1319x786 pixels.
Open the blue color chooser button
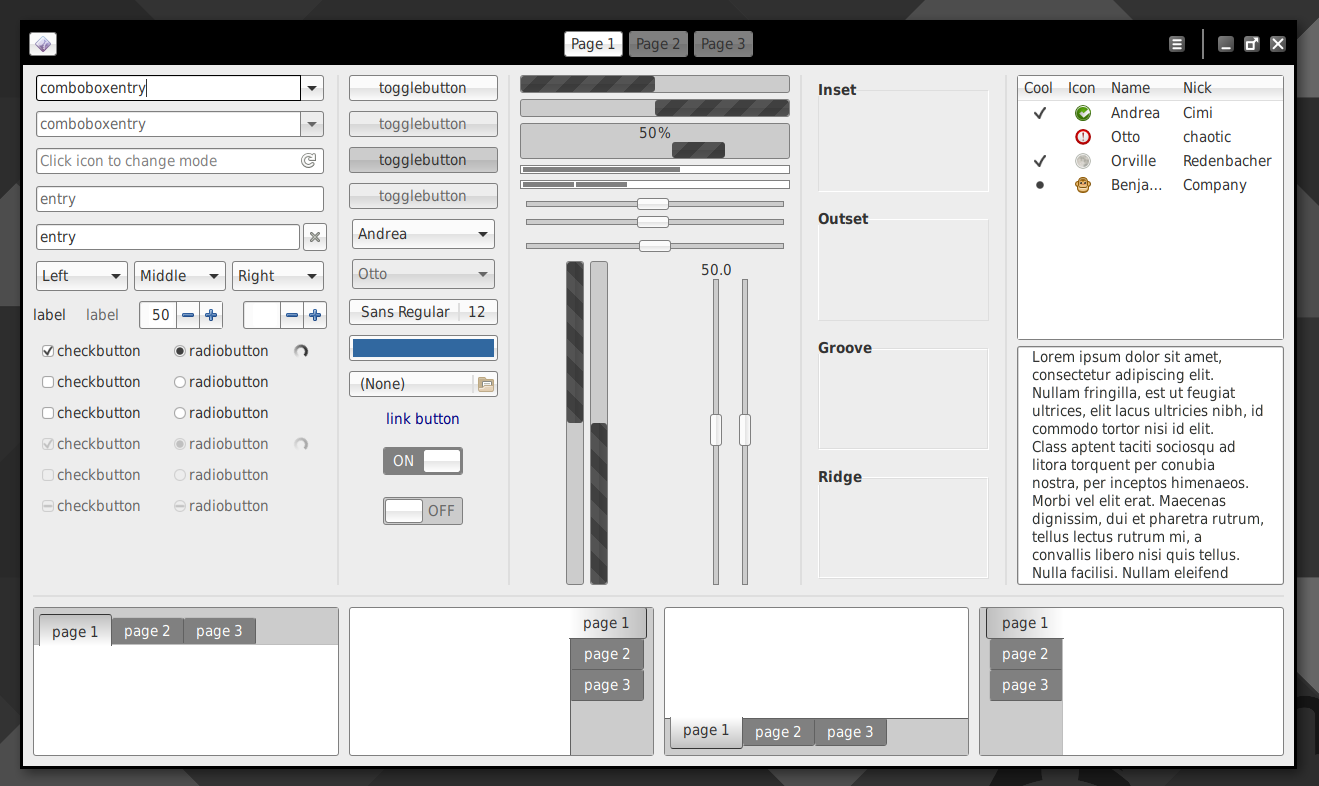[423, 348]
